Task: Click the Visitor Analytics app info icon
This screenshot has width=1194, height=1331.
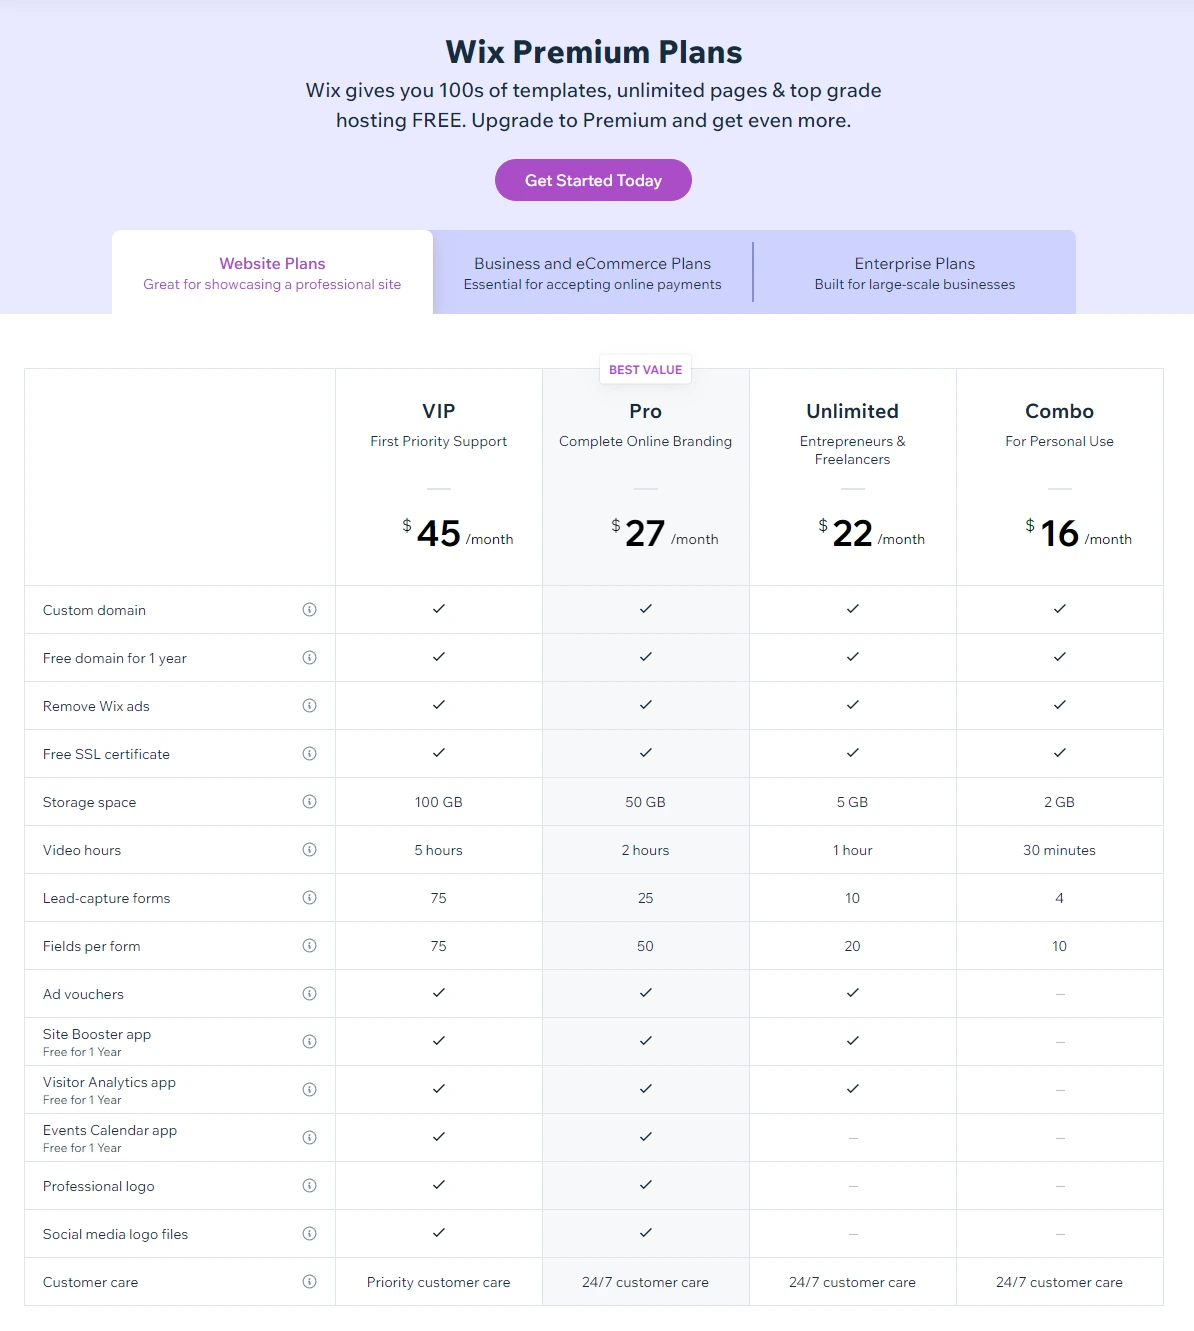Action: coord(310,1089)
